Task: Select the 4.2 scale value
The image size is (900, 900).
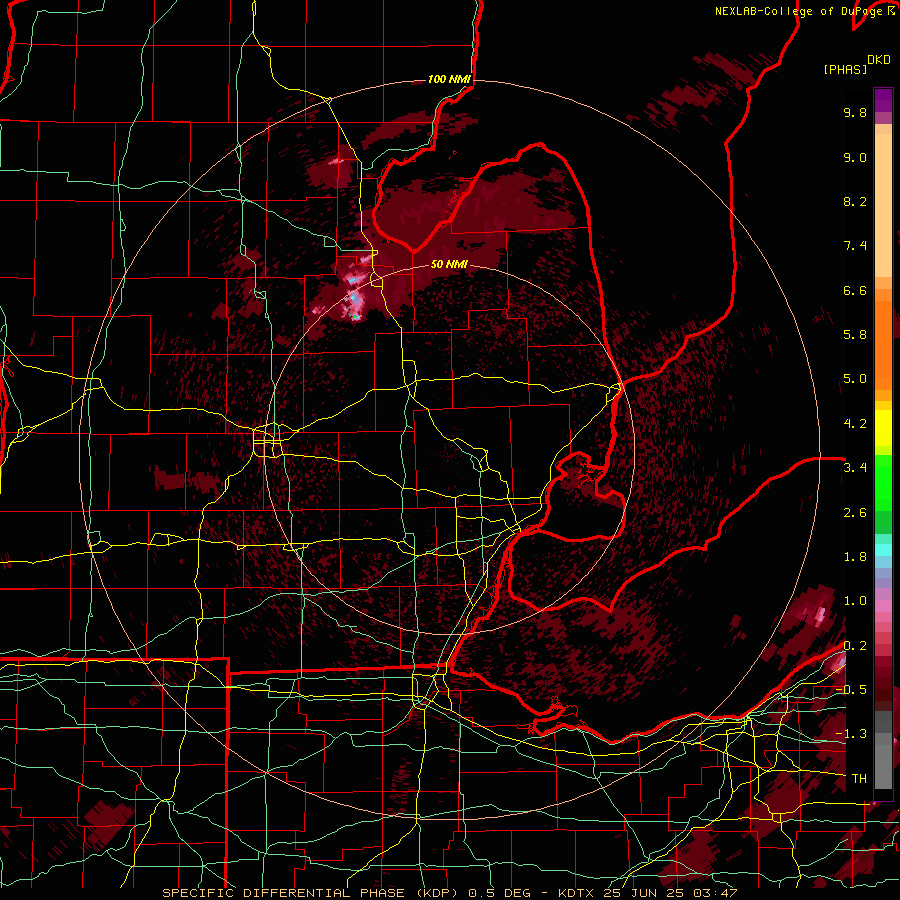Action: 855,424
